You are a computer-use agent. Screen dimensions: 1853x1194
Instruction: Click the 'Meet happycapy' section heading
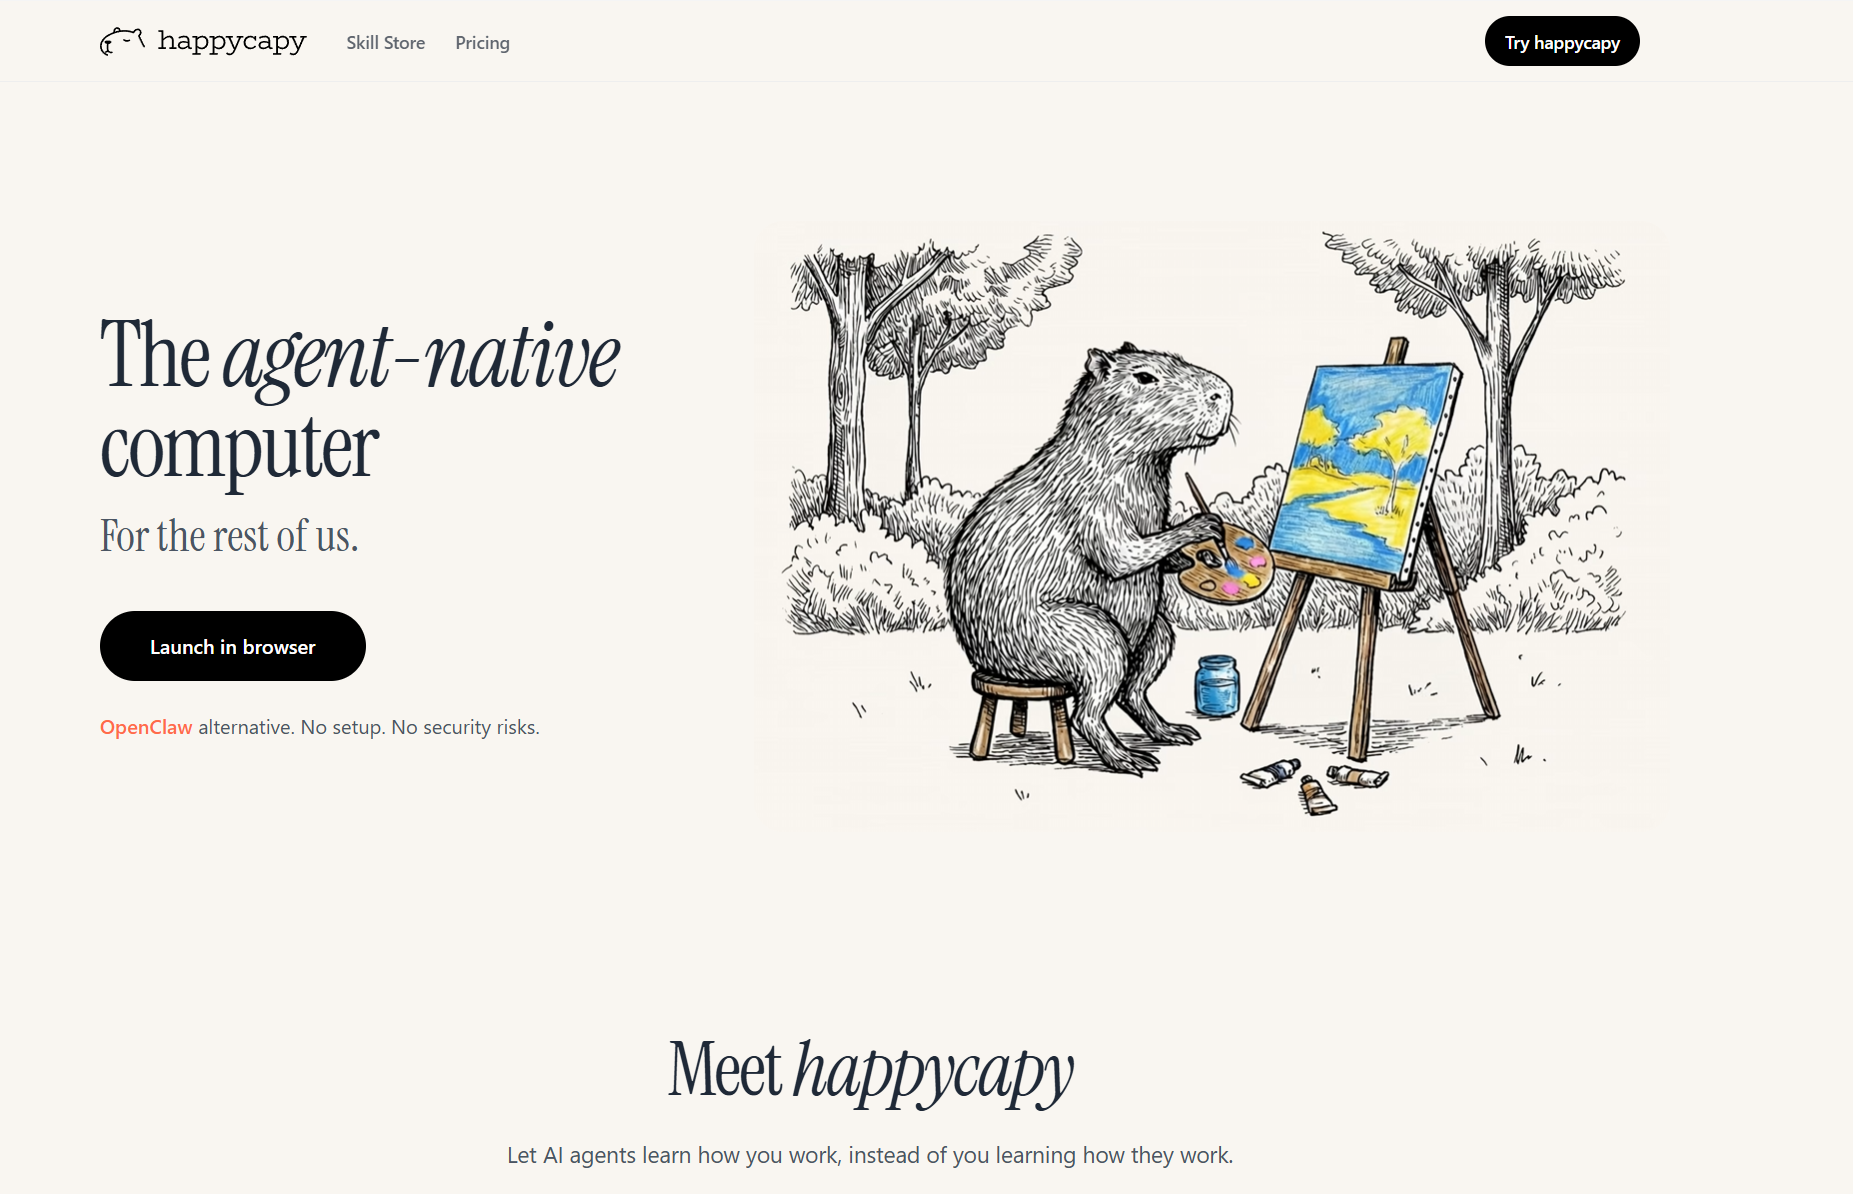click(871, 1072)
